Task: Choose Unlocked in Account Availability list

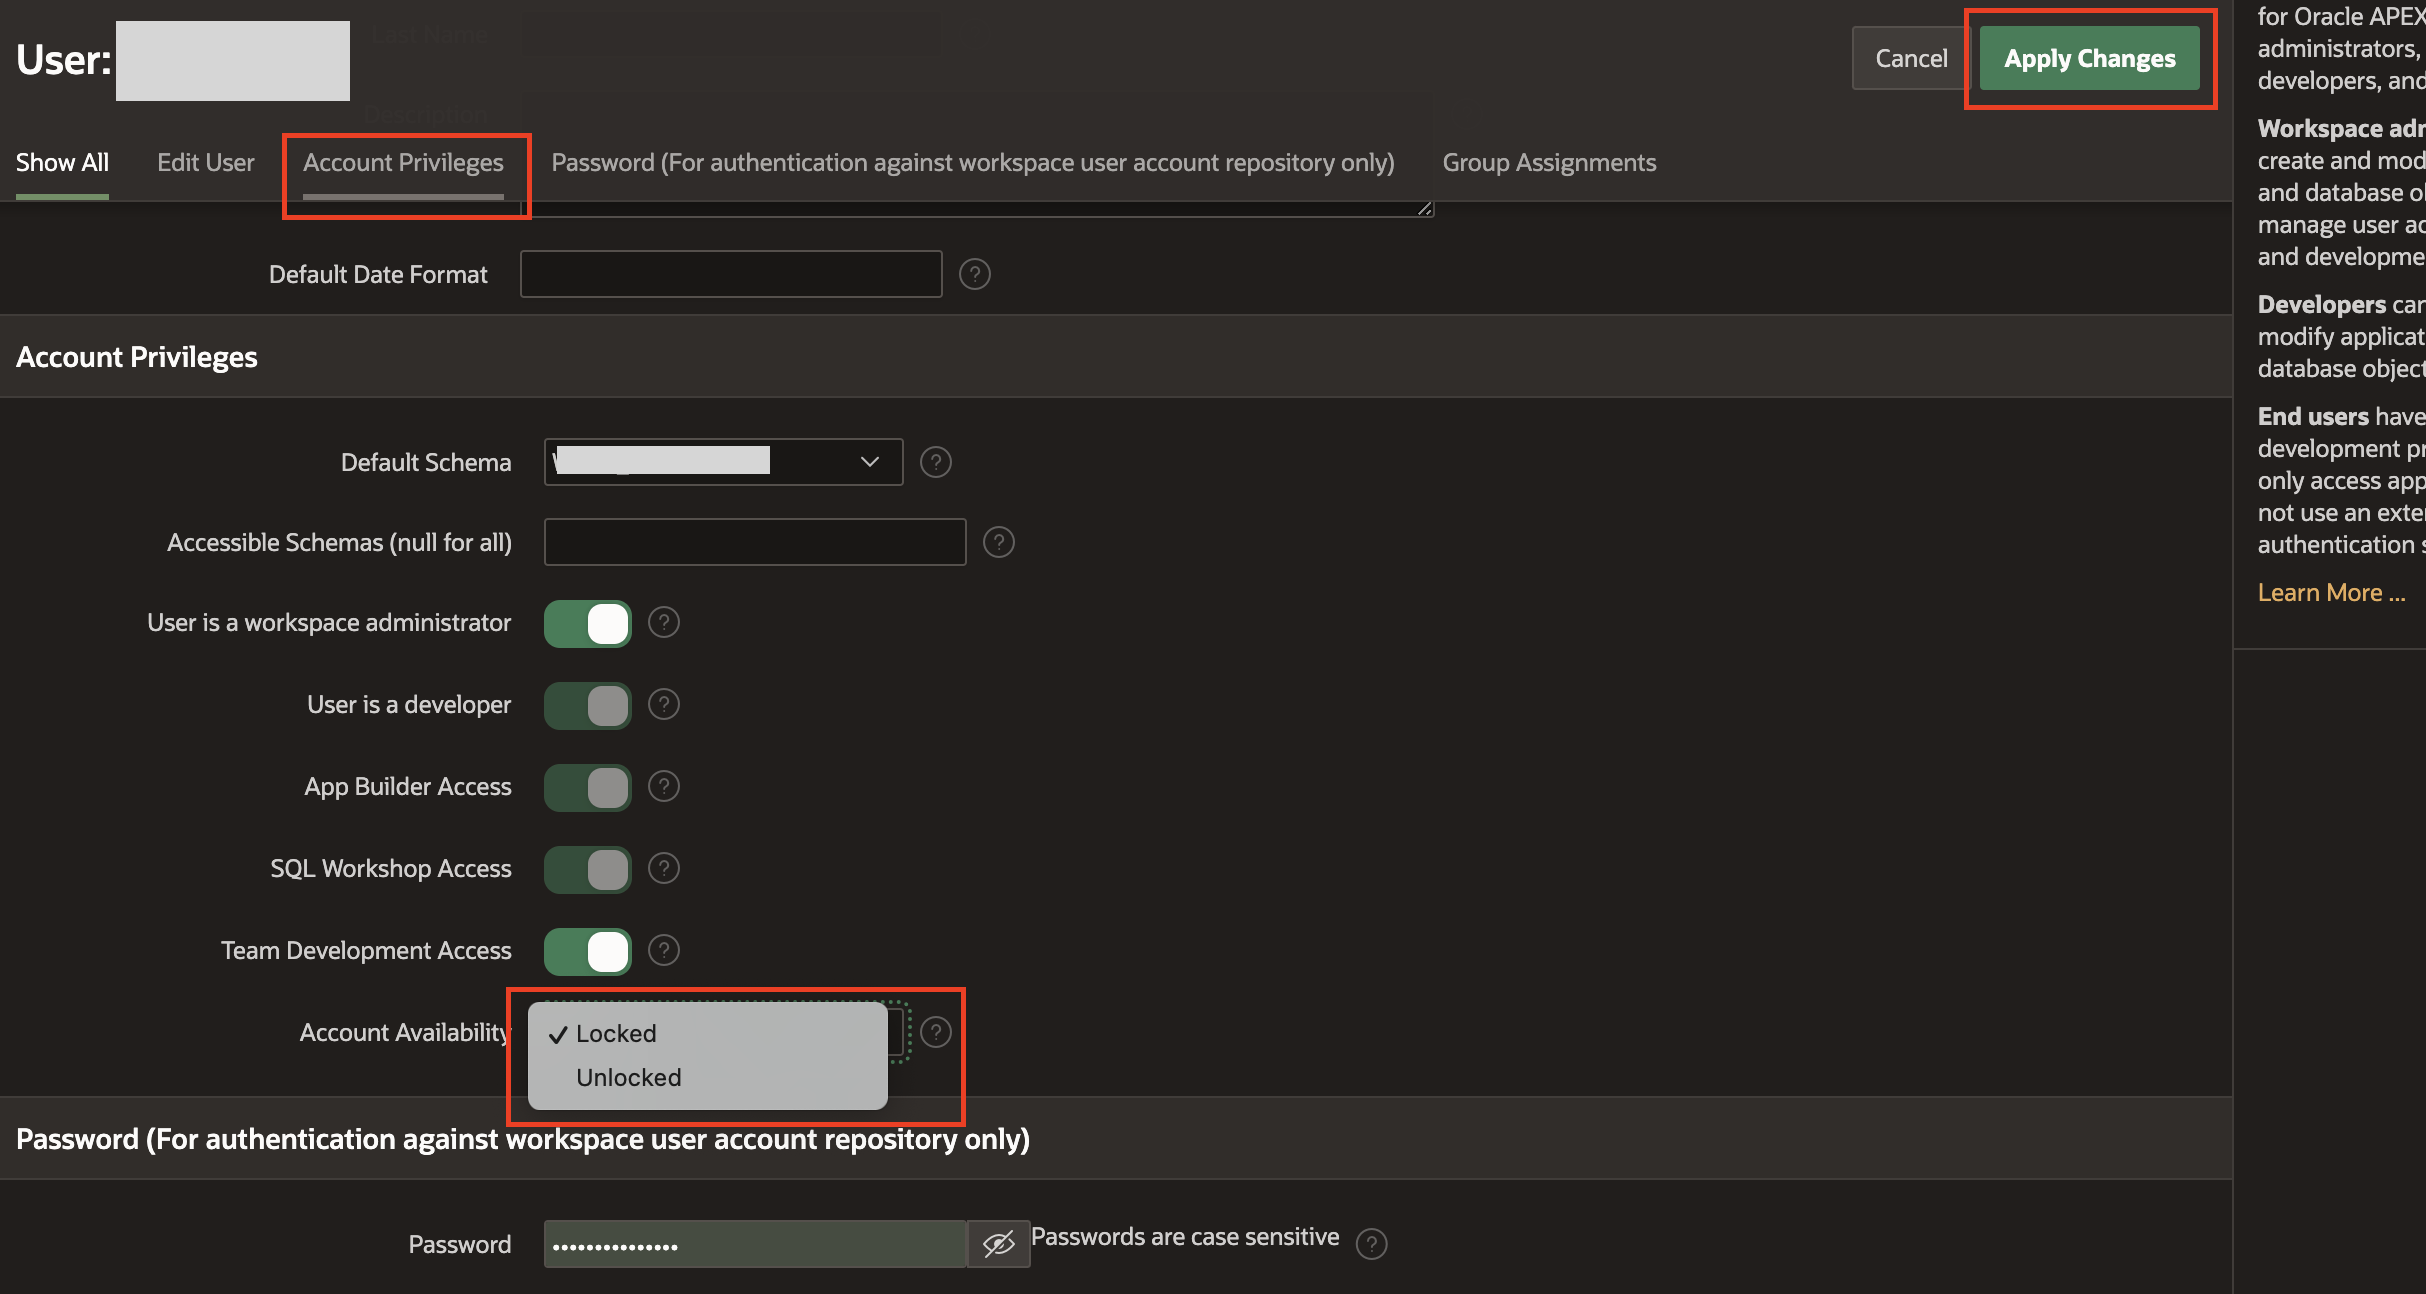Action: coord(628,1077)
